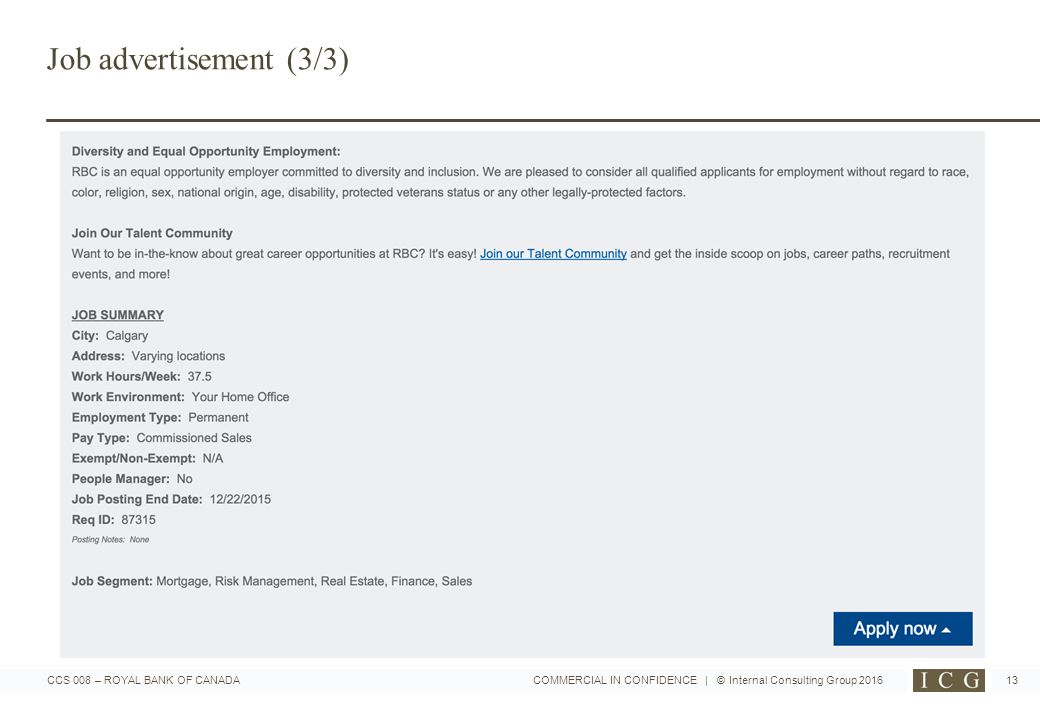The height and width of the screenshot is (720, 1040).
Task: Click the page number 13
Action: pos(1011,680)
